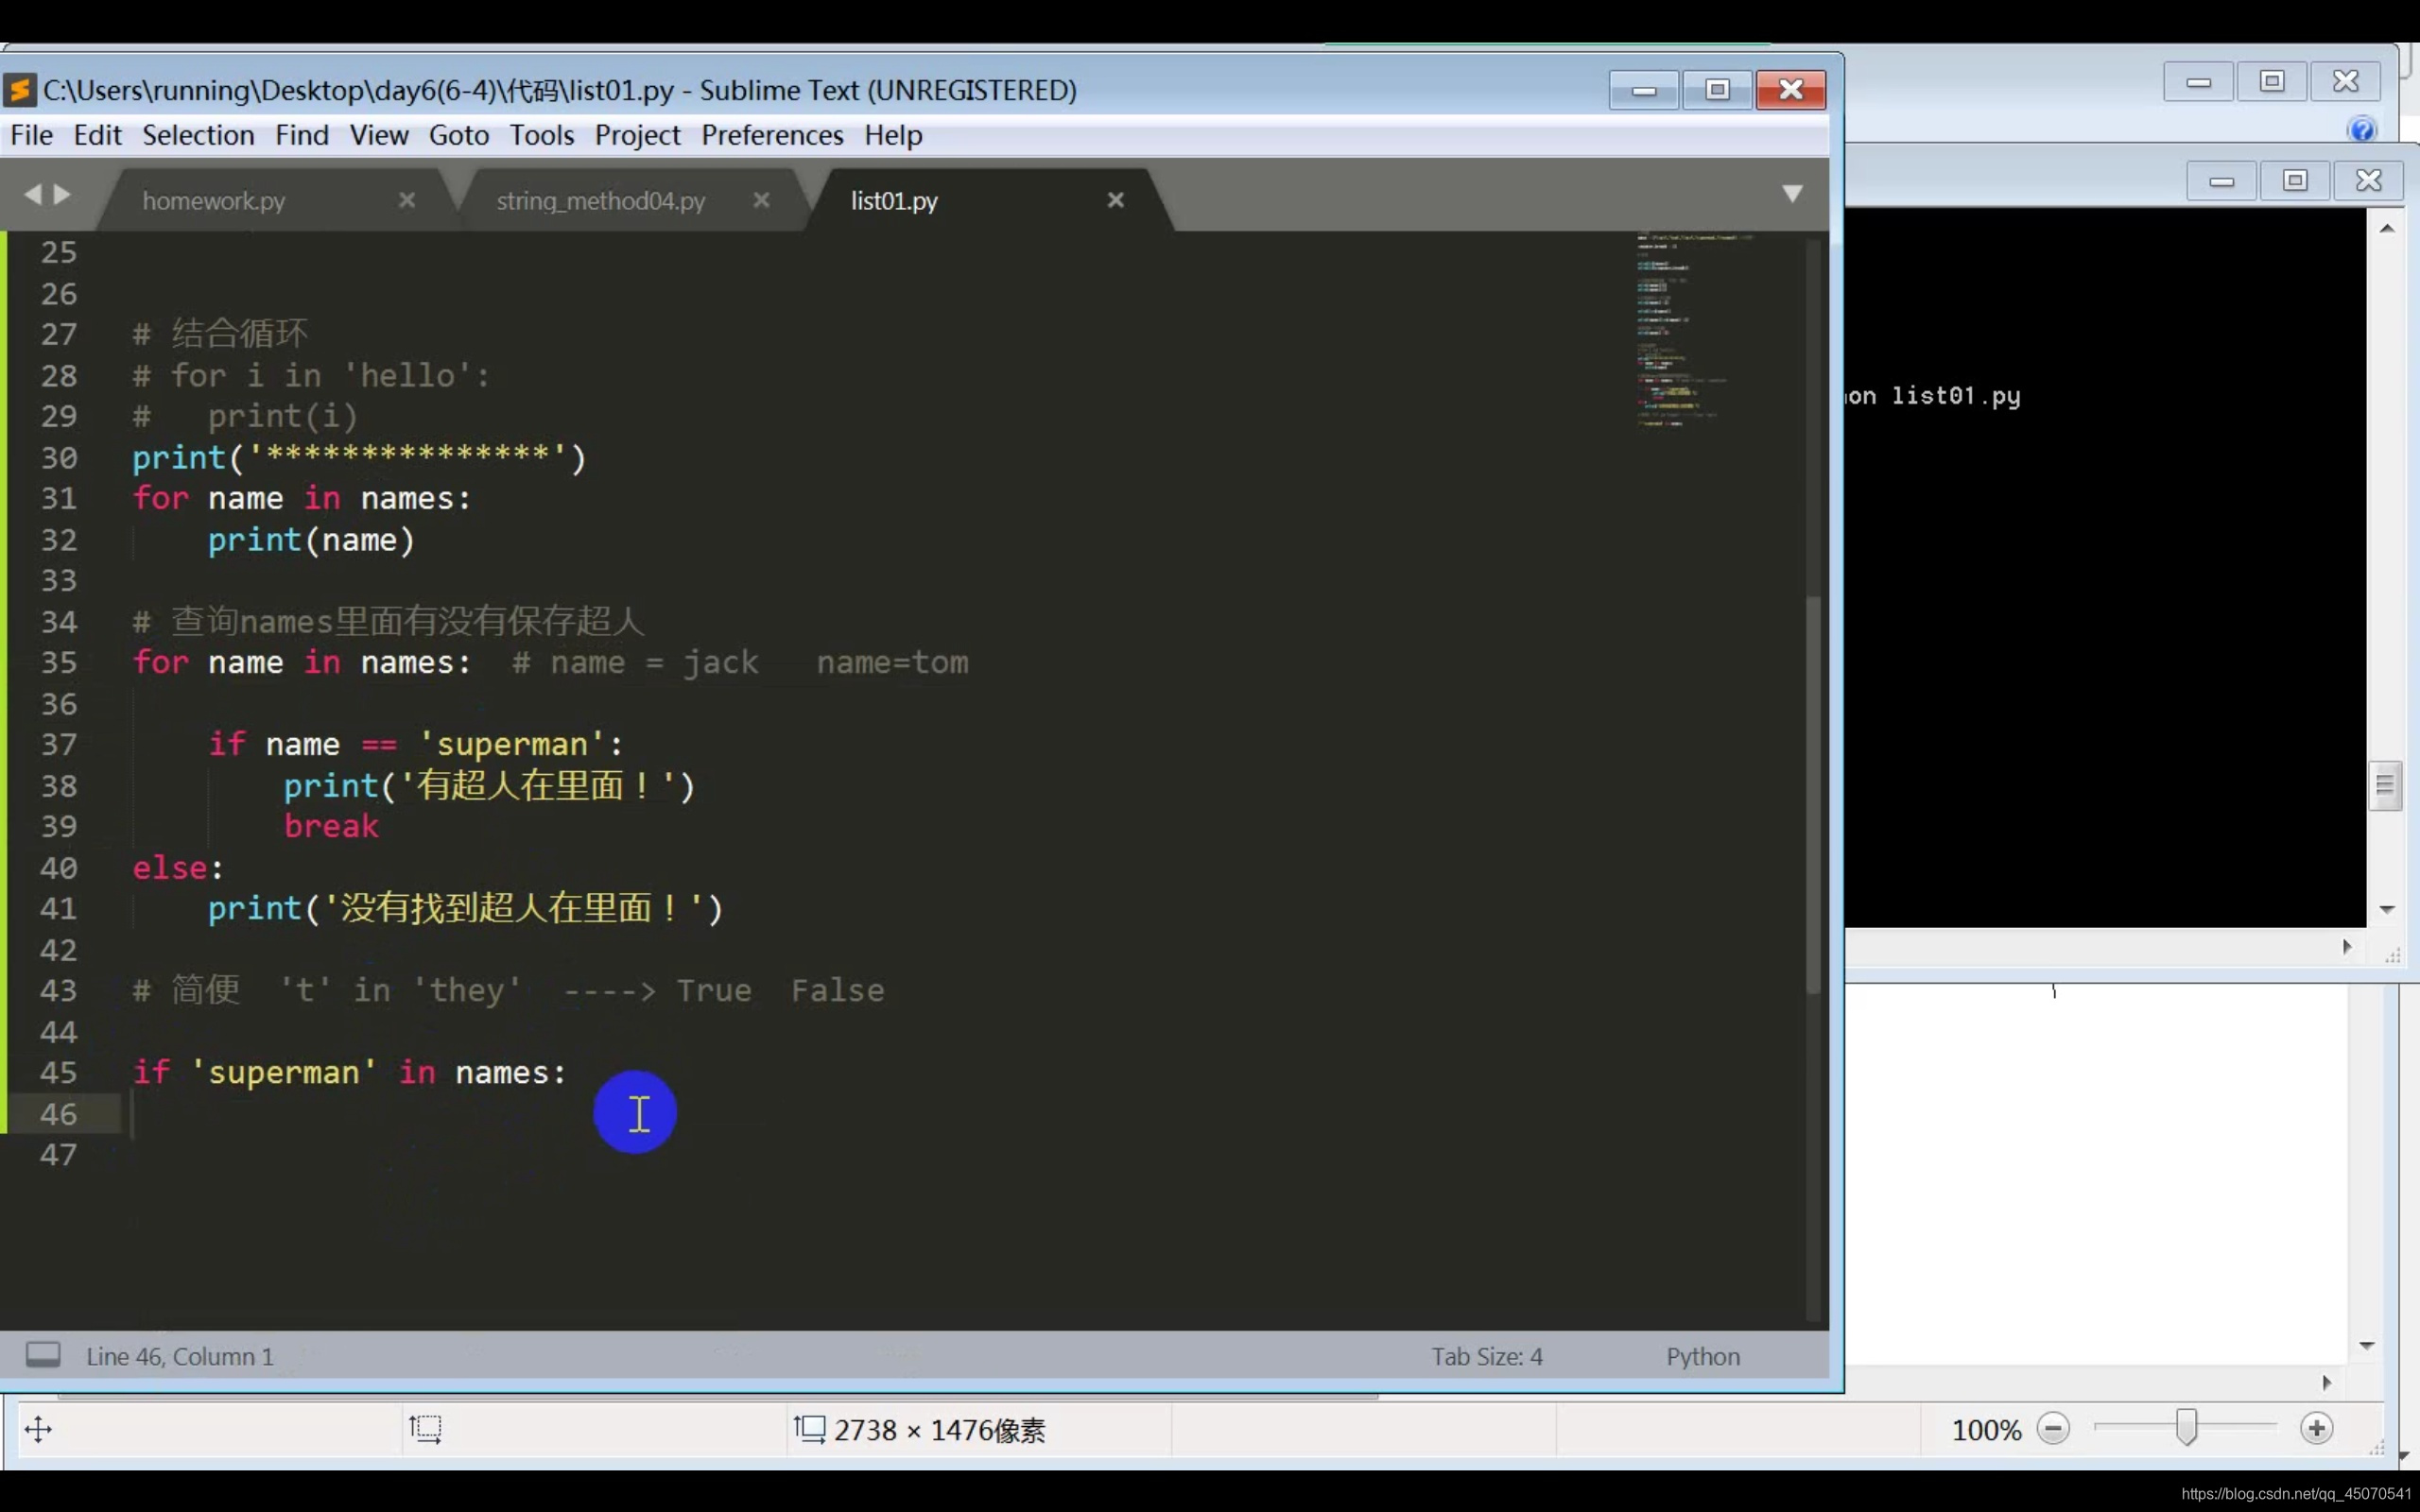Toggle the side bar panel icon
This screenshot has width=2420, height=1512.
[x=43, y=1355]
